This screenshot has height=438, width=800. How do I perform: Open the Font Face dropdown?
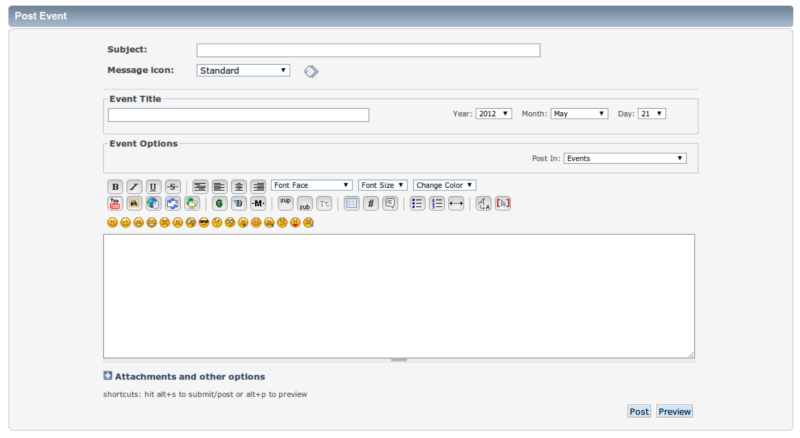[312, 185]
